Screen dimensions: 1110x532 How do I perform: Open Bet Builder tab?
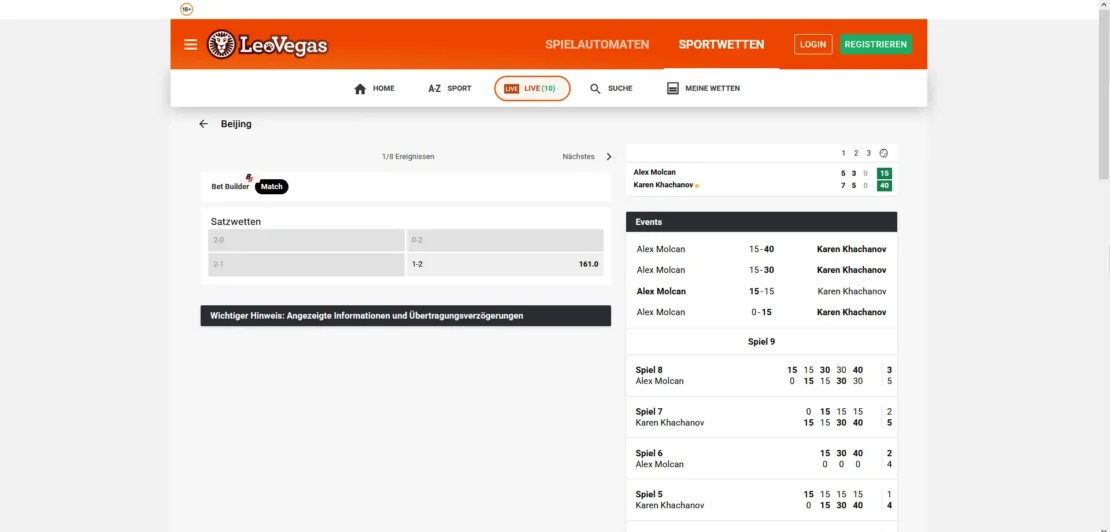[x=230, y=187]
